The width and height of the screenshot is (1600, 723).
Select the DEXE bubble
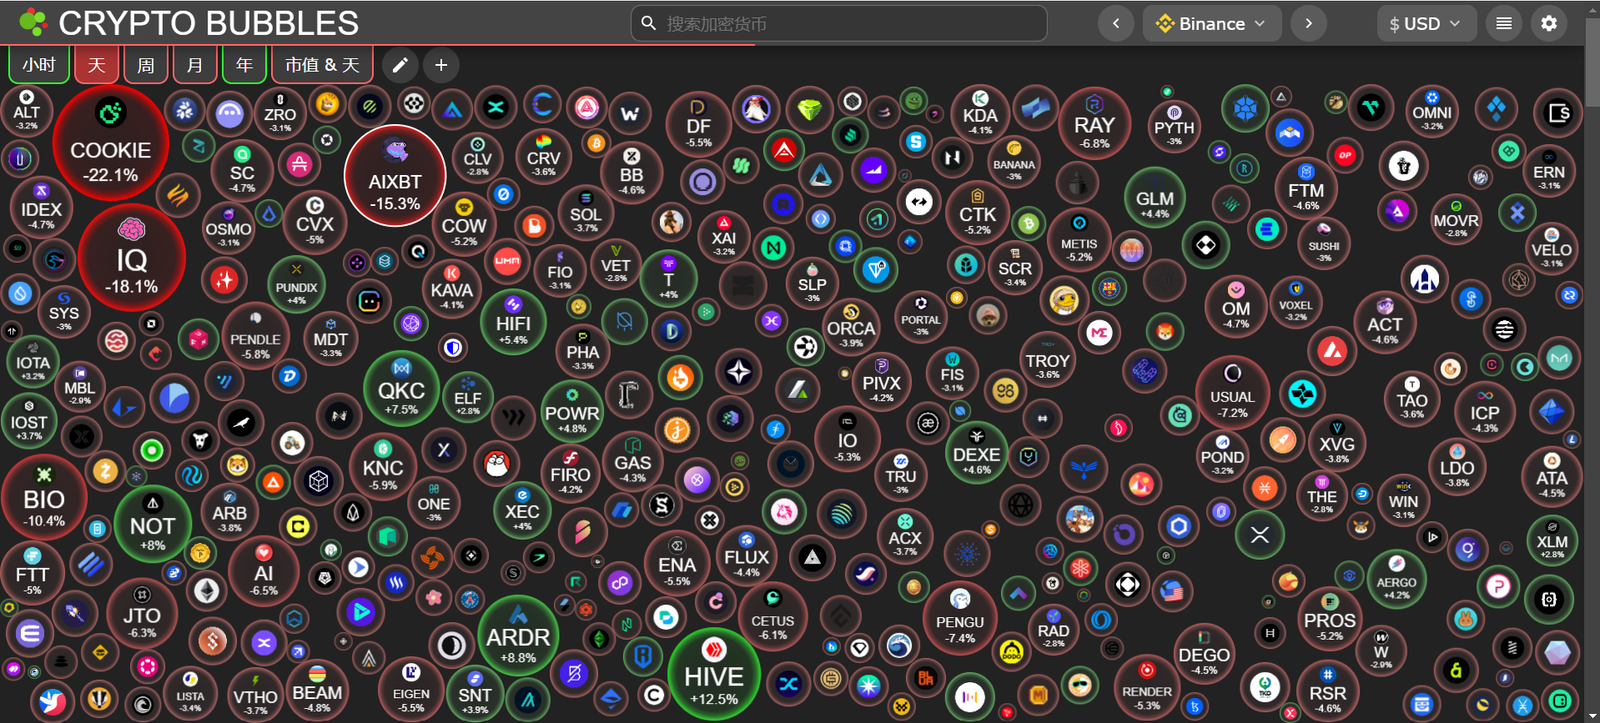point(977,452)
